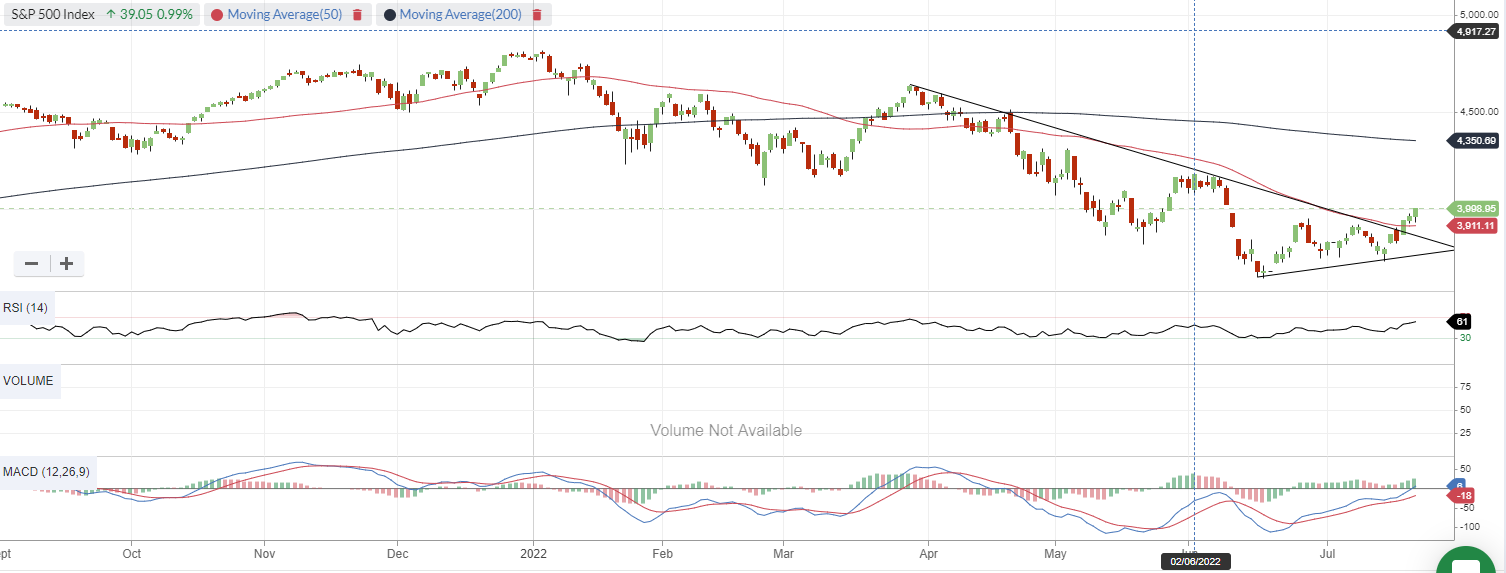1506x573 pixels.
Task: Click the 4,350.69 moving average value tag
Action: pos(1475,141)
